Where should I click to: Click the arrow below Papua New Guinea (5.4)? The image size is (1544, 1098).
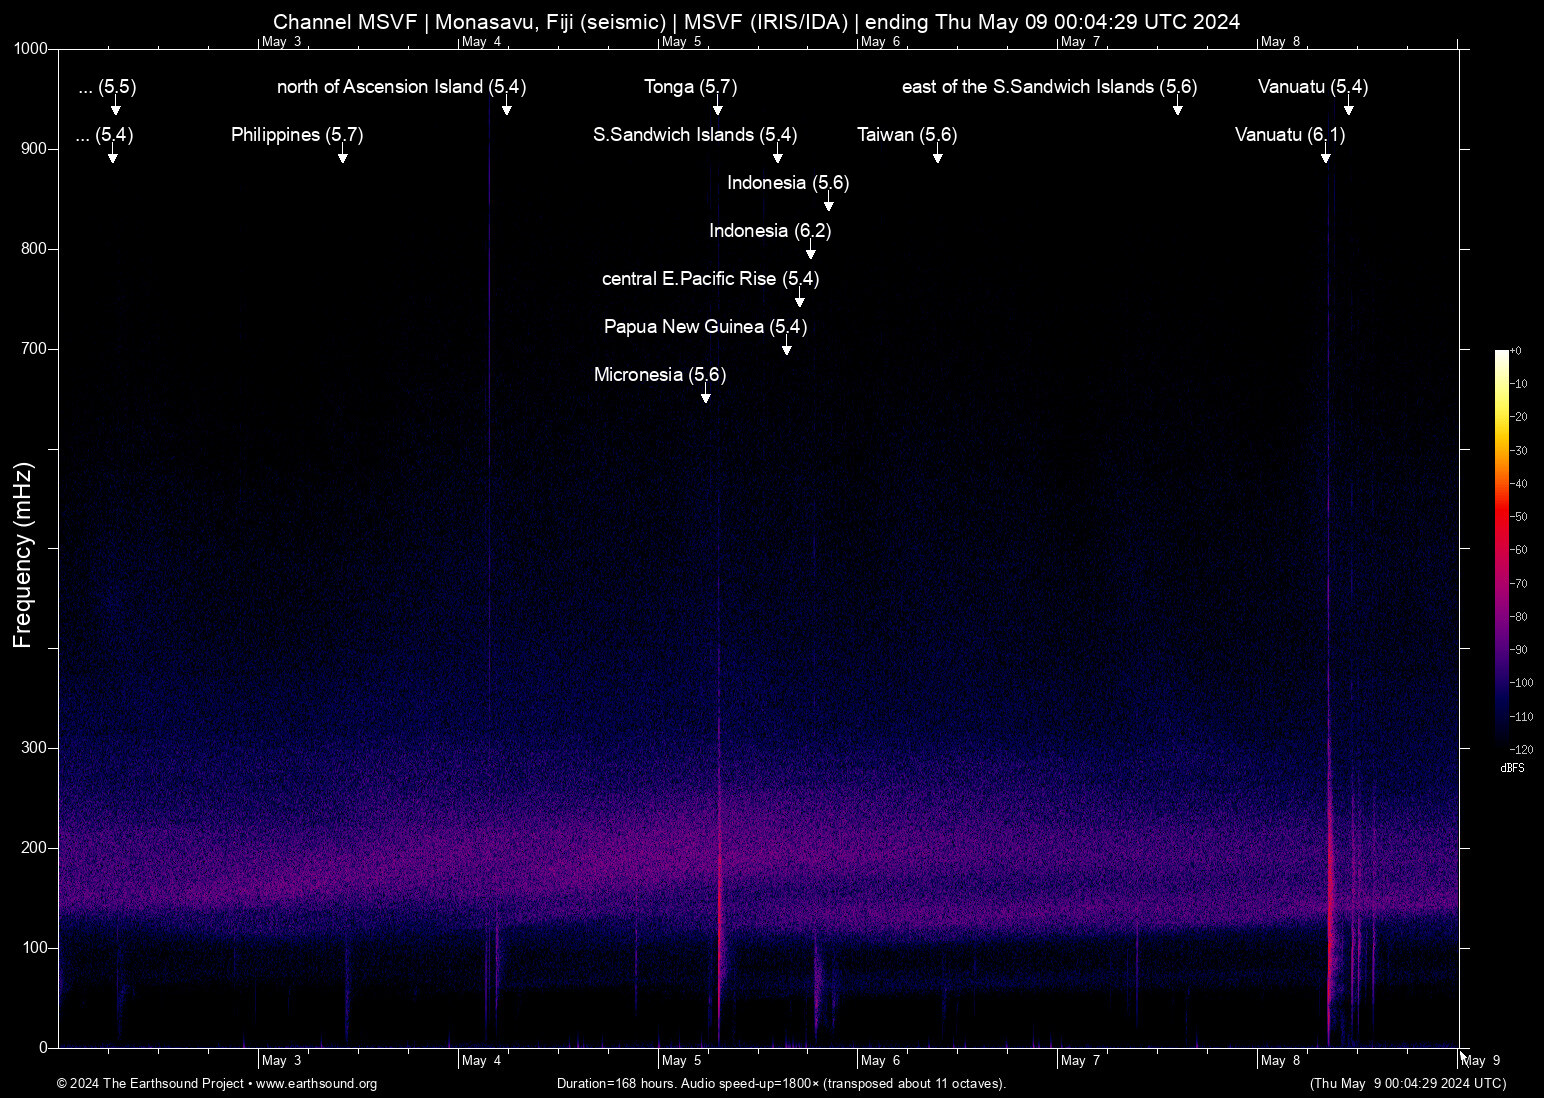(x=787, y=347)
